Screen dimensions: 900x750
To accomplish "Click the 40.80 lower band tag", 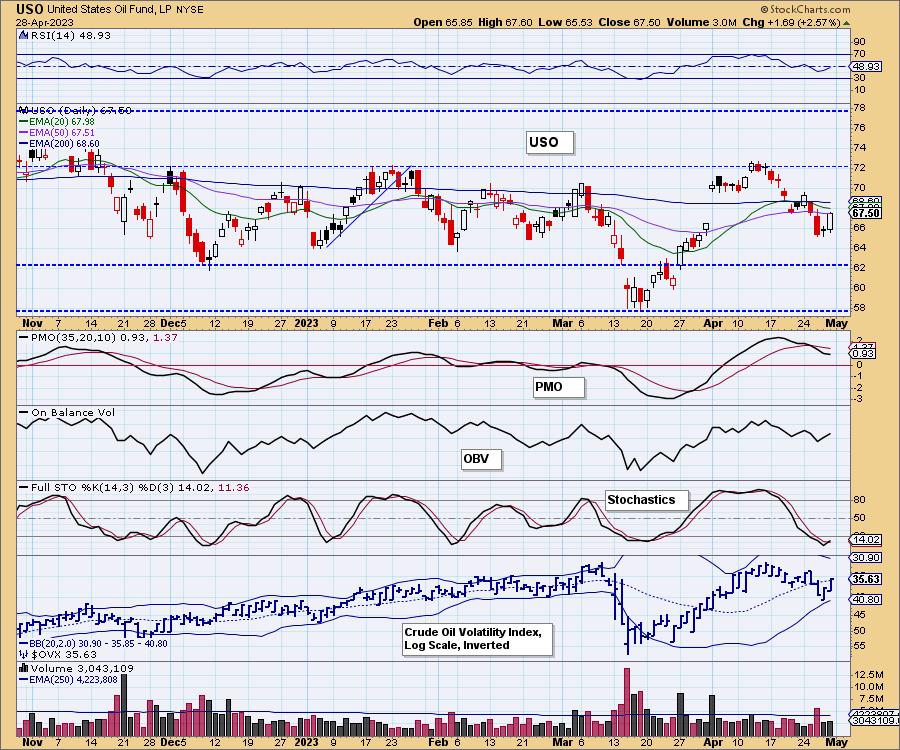I will [866, 599].
